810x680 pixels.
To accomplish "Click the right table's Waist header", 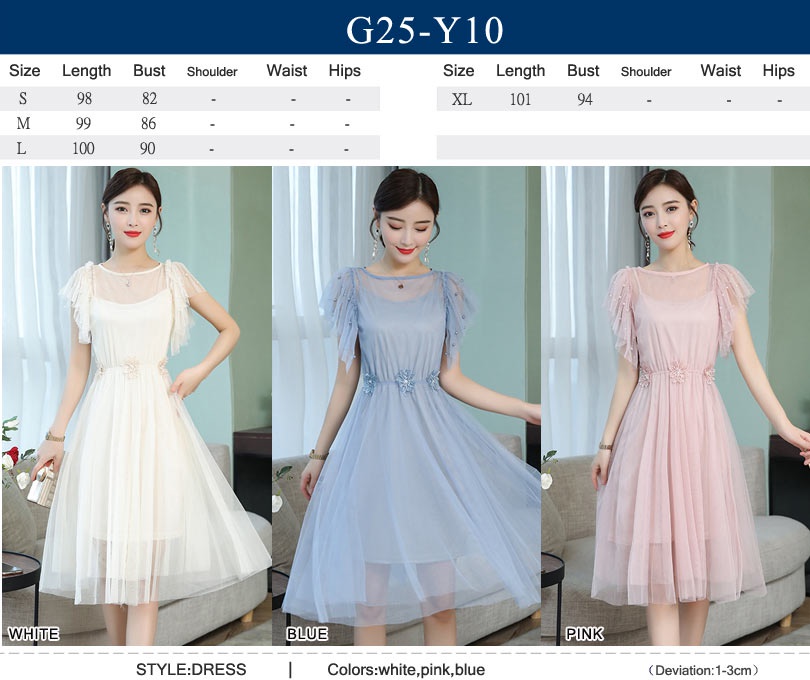I will [721, 70].
